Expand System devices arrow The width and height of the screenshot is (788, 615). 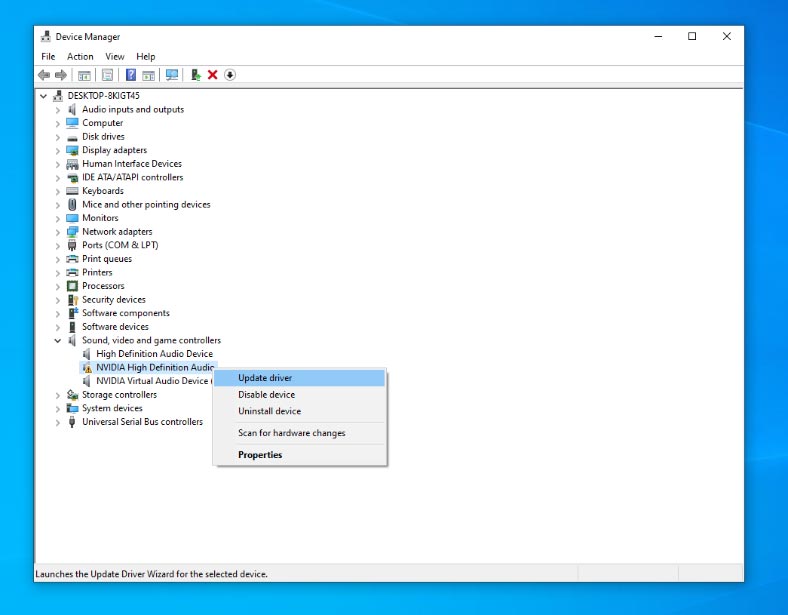click(x=58, y=409)
